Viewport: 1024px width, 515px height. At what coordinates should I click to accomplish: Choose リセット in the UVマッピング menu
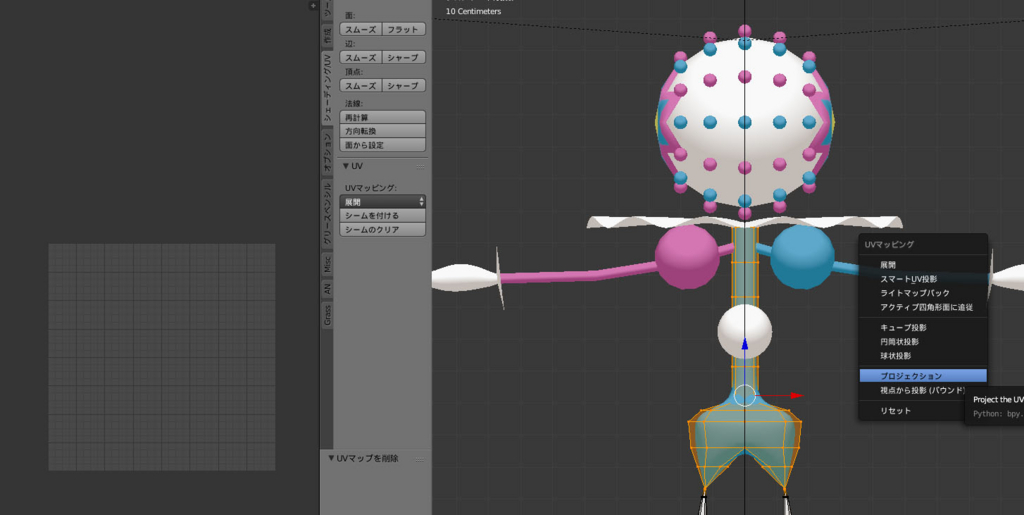pos(923,411)
